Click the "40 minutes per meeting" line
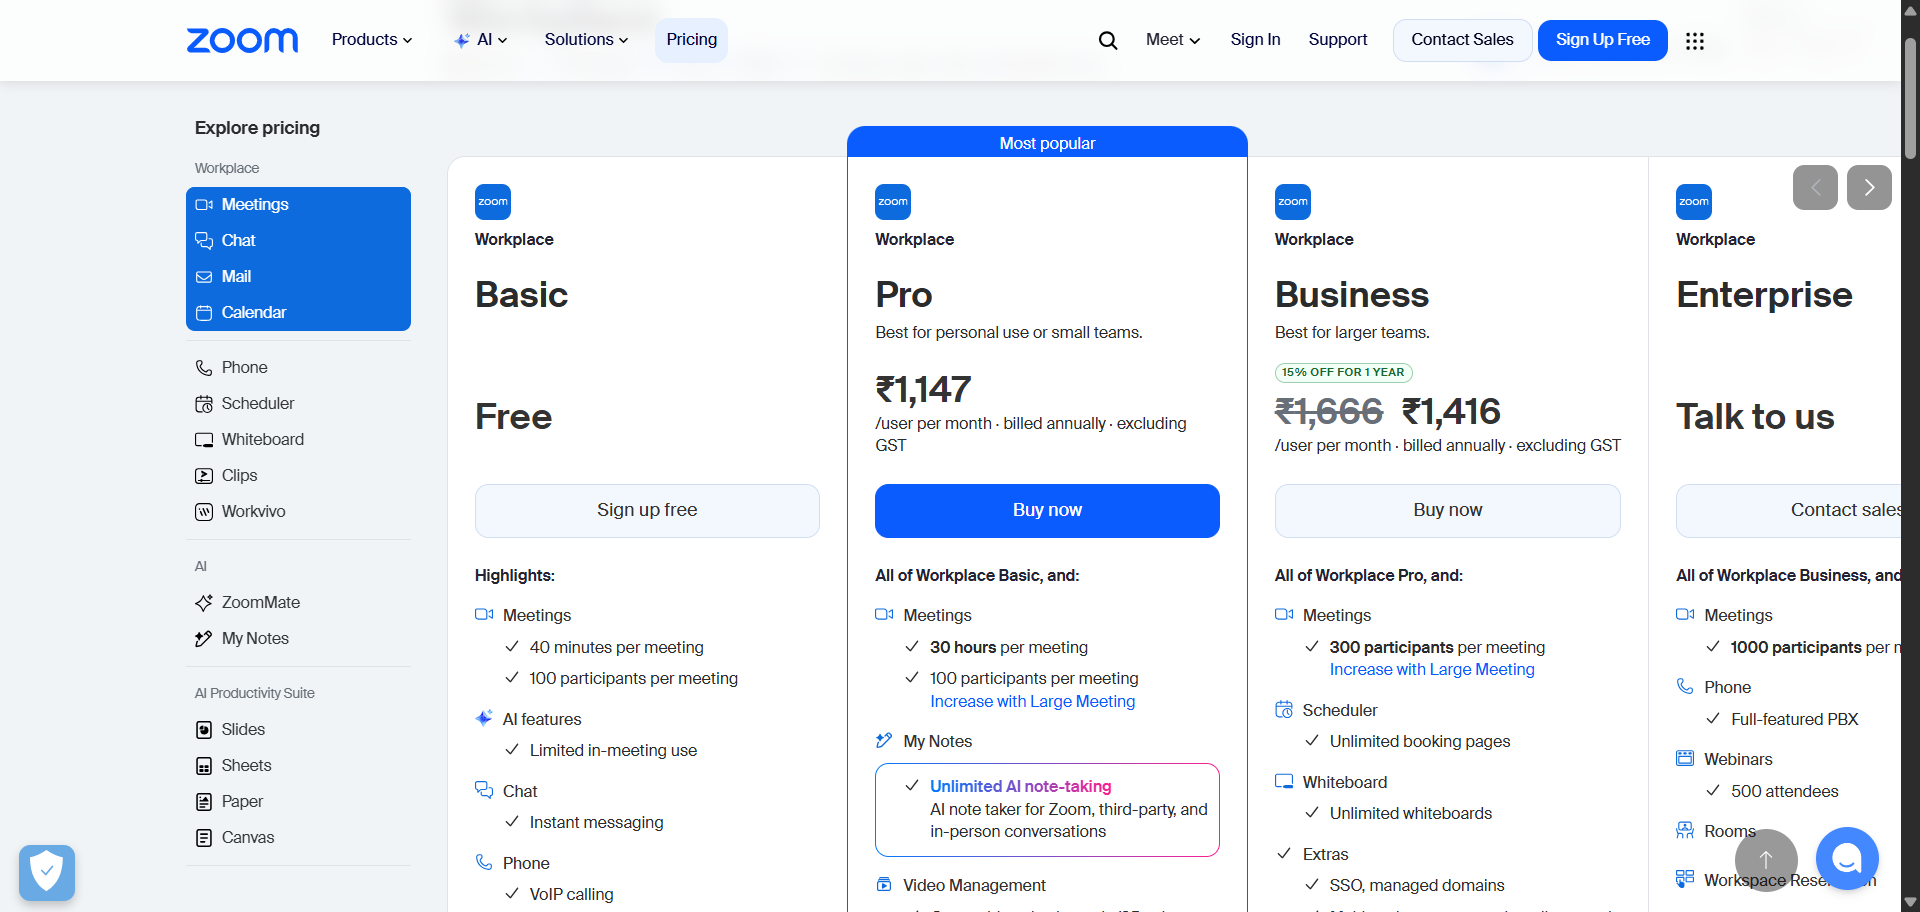The height and width of the screenshot is (912, 1920). (616, 648)
